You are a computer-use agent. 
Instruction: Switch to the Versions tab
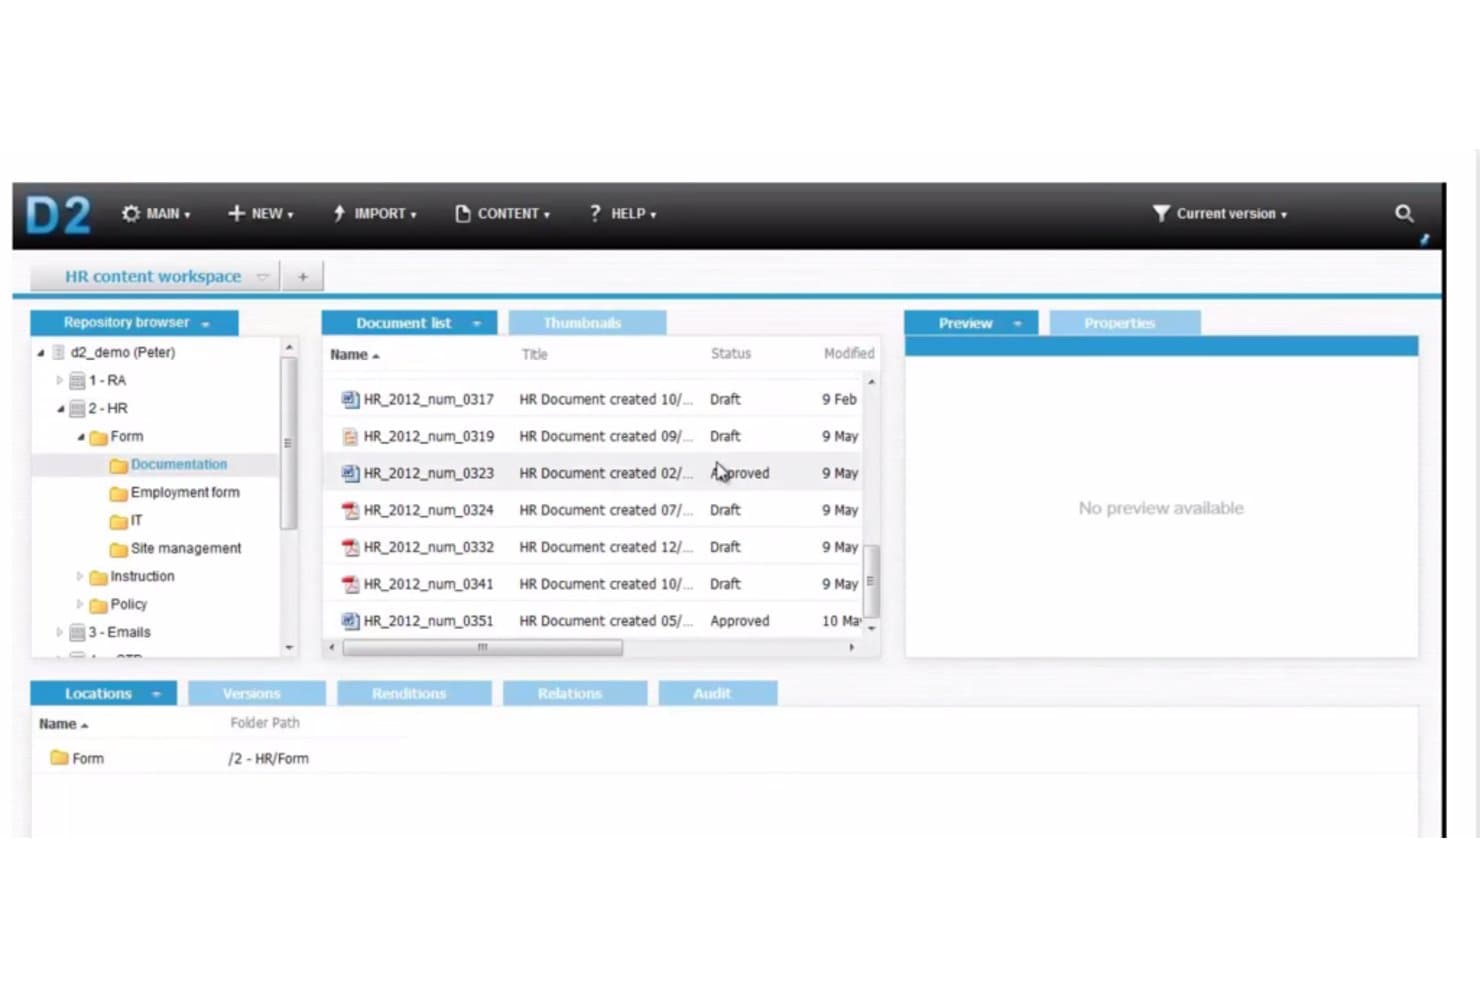pos(256,693)
